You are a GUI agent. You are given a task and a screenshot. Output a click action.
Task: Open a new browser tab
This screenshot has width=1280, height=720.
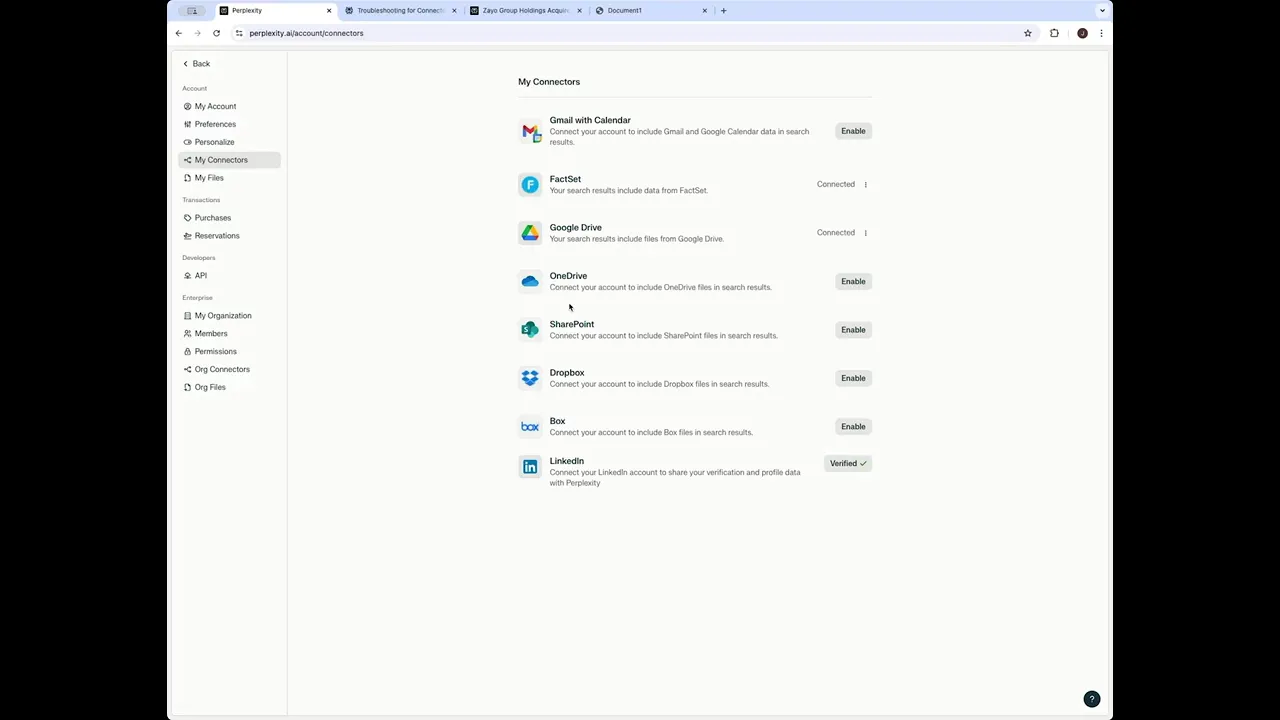click(723, 10)
